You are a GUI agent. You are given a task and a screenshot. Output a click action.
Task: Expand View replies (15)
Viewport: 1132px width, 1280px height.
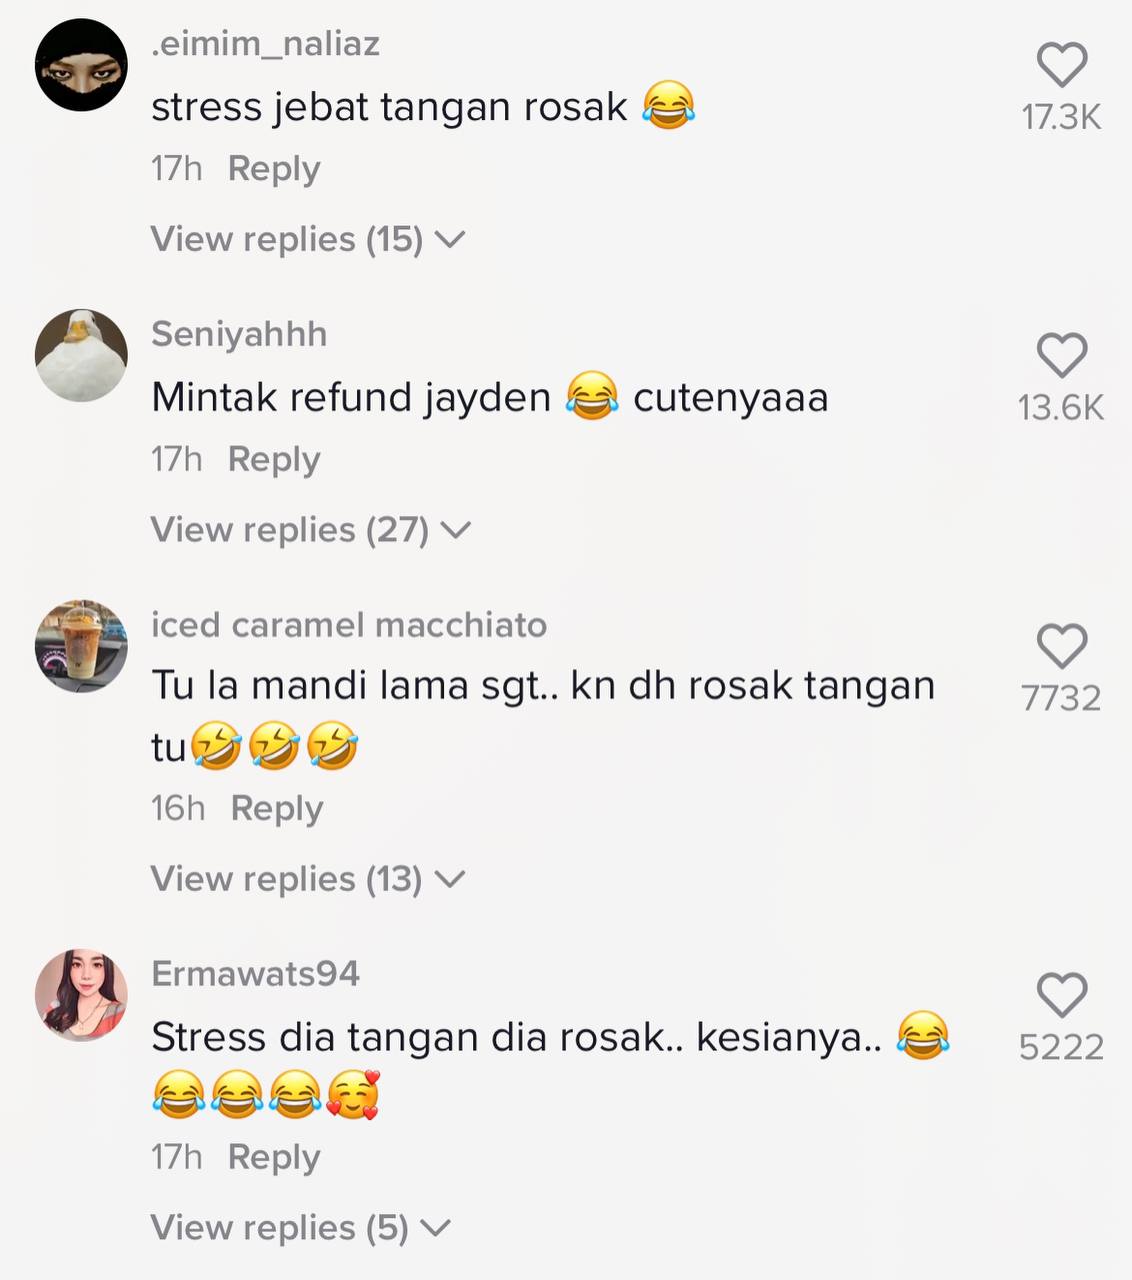[x=308, y=239]
